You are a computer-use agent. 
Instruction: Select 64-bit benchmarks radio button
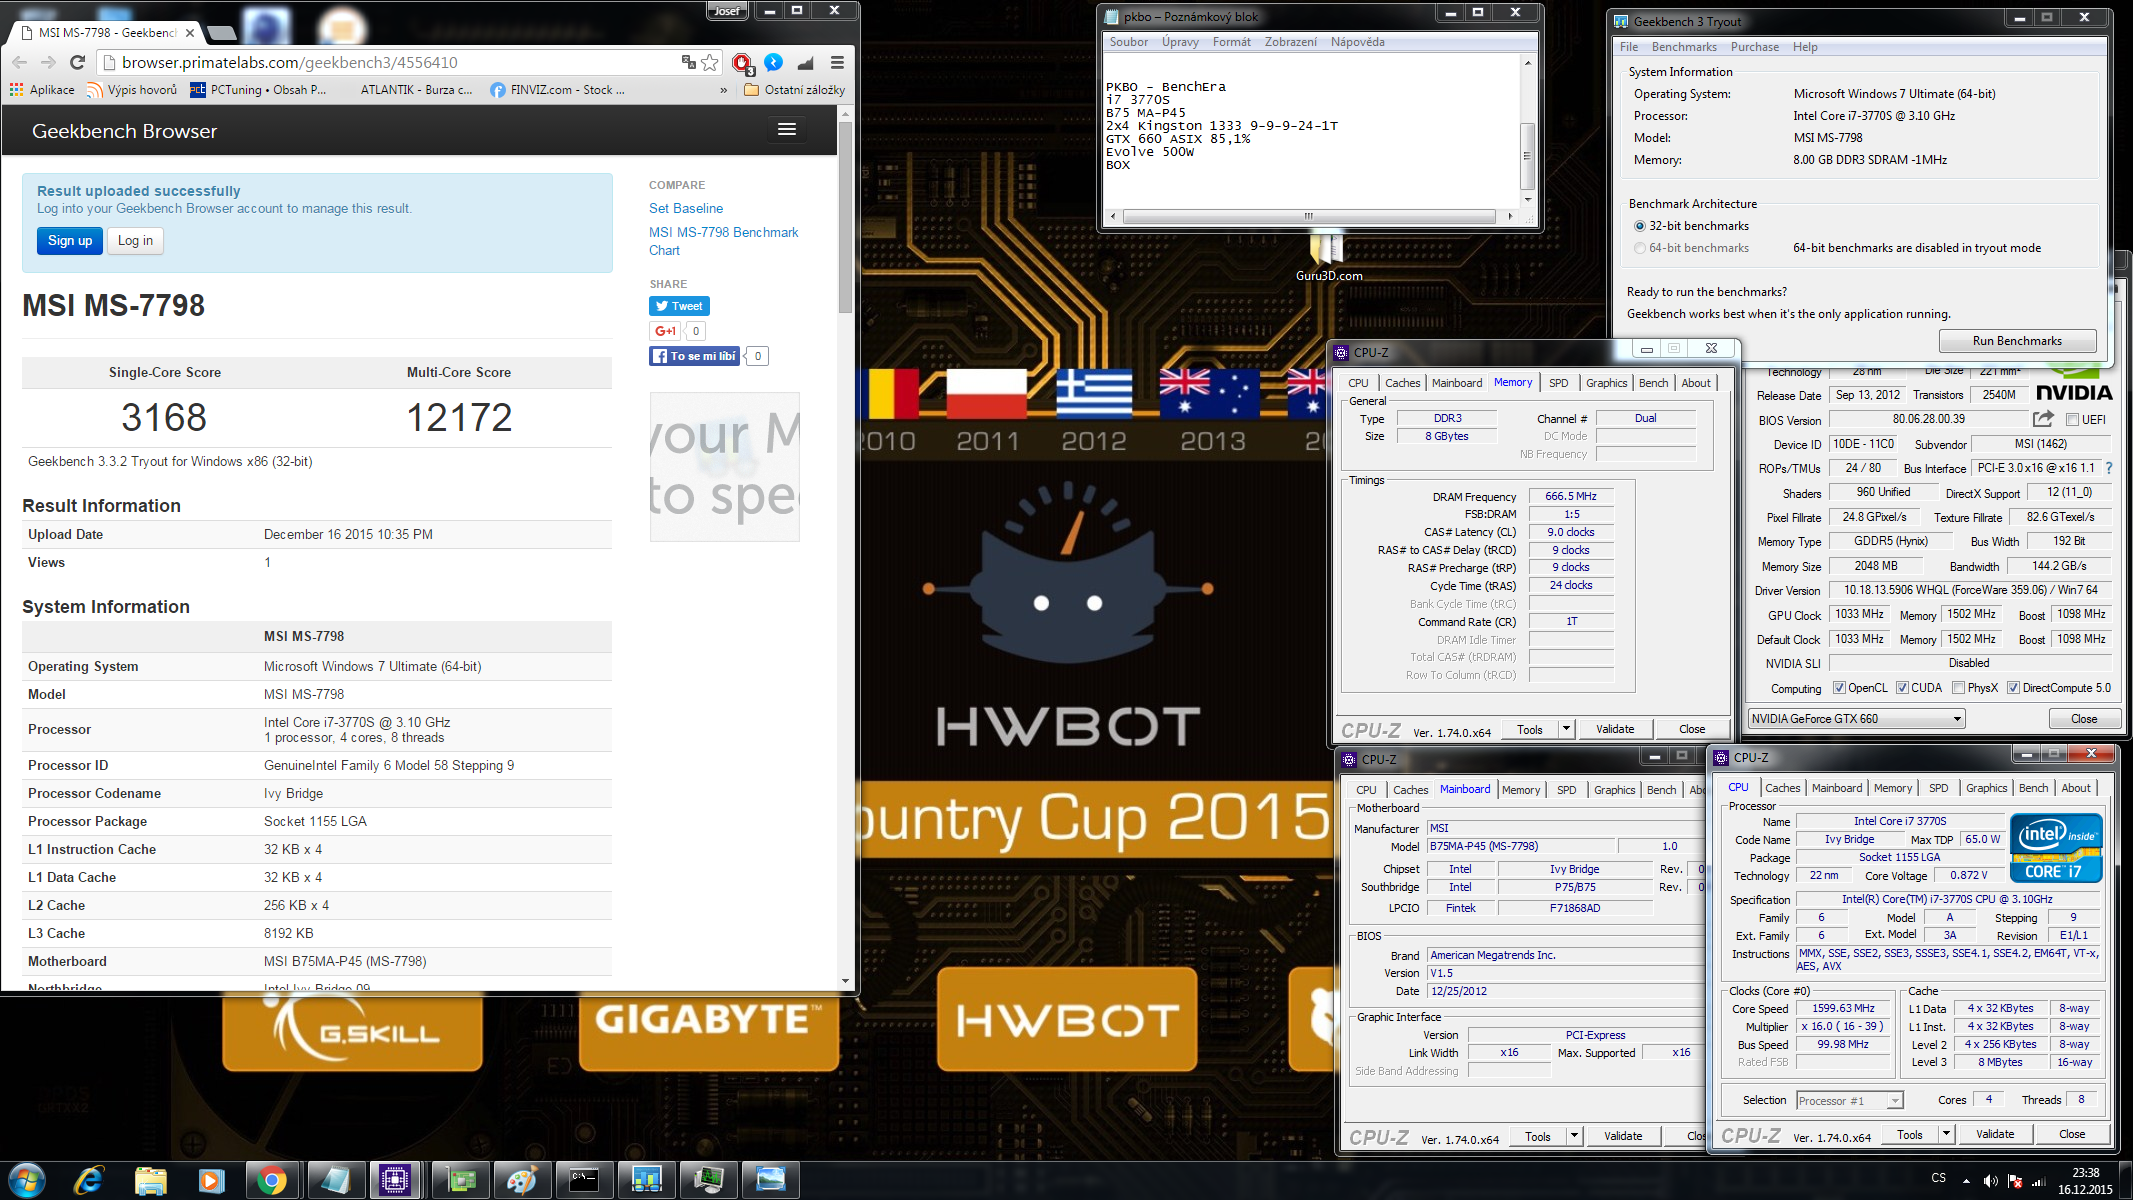(1640, 248)
